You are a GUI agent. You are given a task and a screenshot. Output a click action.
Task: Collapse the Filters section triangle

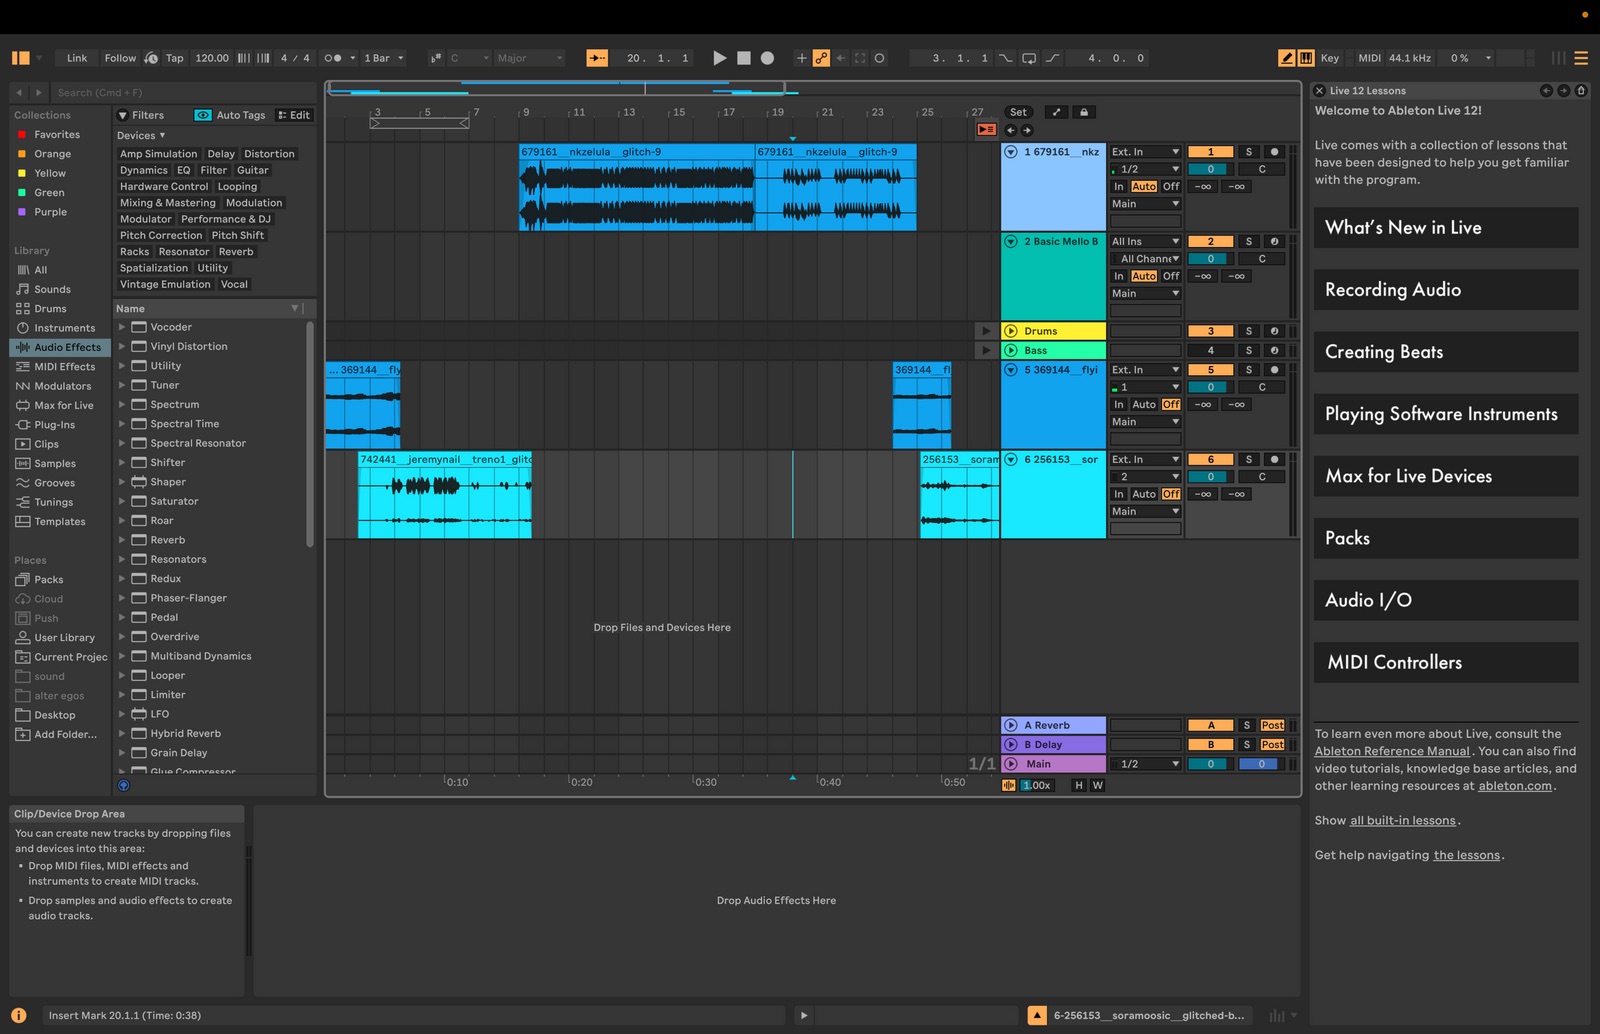[123, 115]
